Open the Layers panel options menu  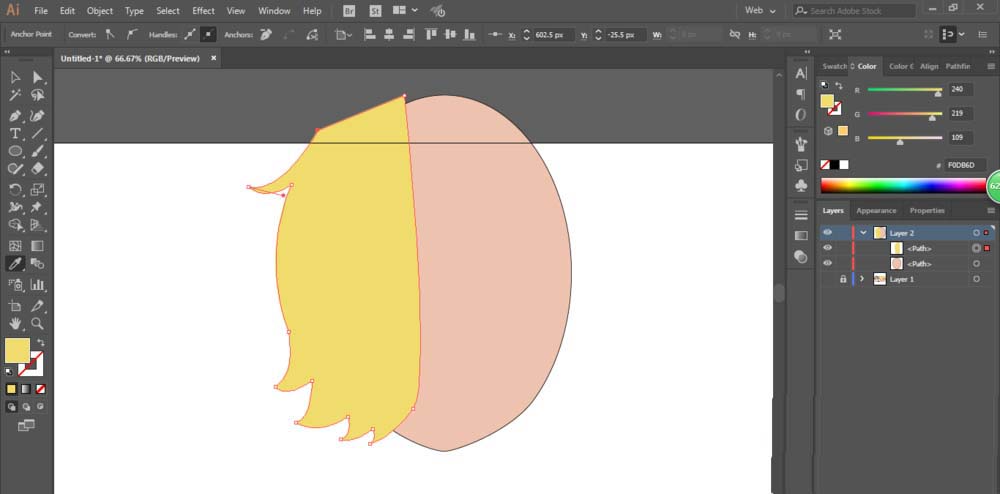(x=990, y=210)
